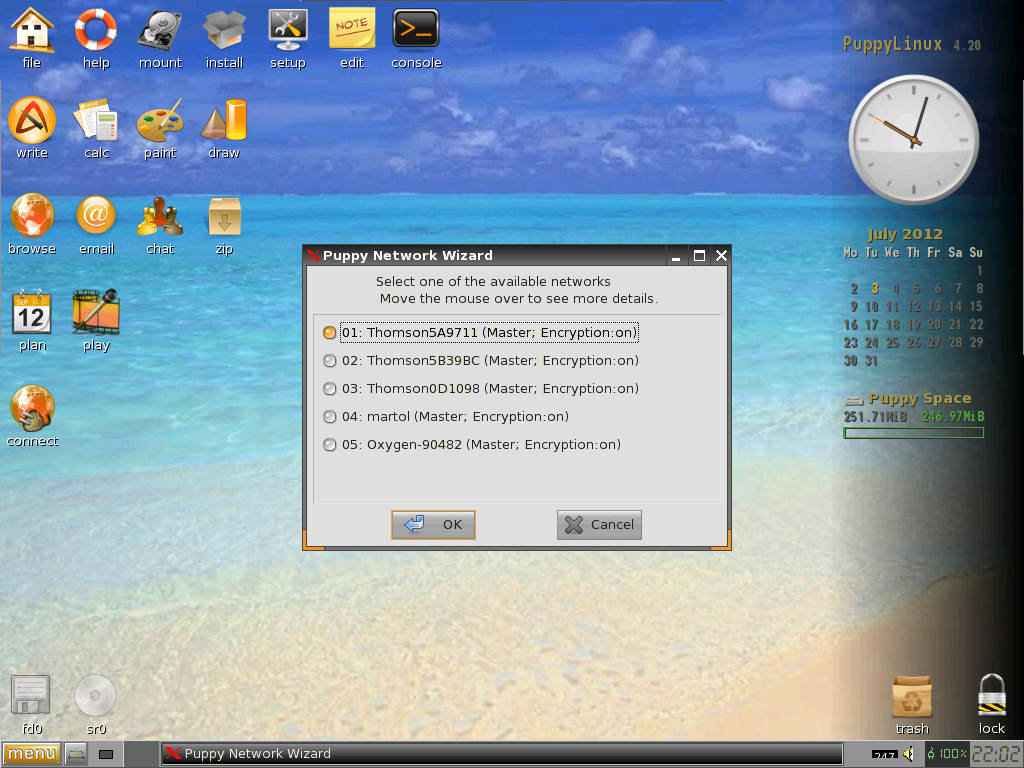Open the taskbar menu button
Viewport: 1024px width, 768px height.
tap(31, 754)
